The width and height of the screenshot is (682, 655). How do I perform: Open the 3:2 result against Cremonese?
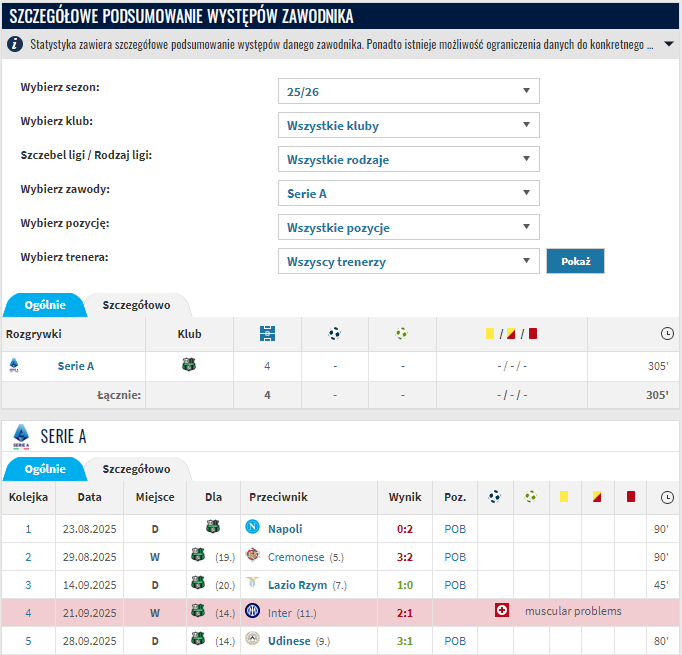coord(405,557)
